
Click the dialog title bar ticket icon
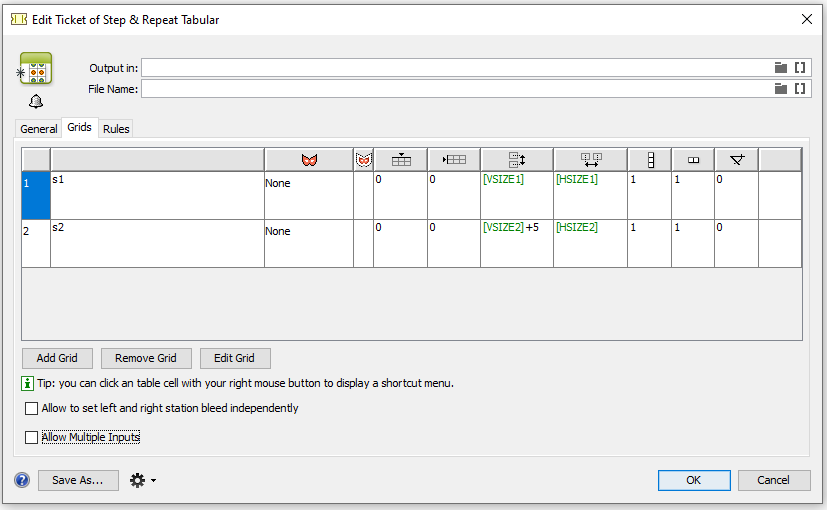[19, 20]
